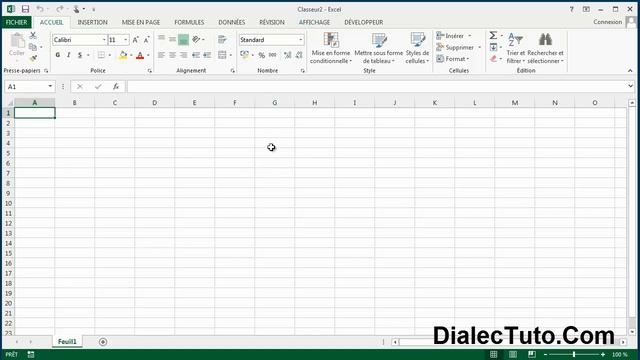Click the increase indent icon

pos(207,55)
